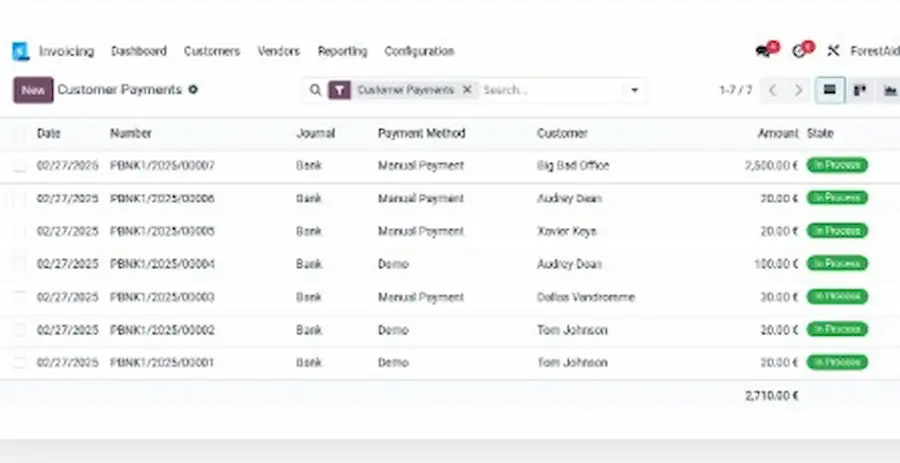The width and height of the screenshot is (900, 463).
Task: Select checkbox for payment PBNK1/2025/00007
Action: [x=19, y=166]
